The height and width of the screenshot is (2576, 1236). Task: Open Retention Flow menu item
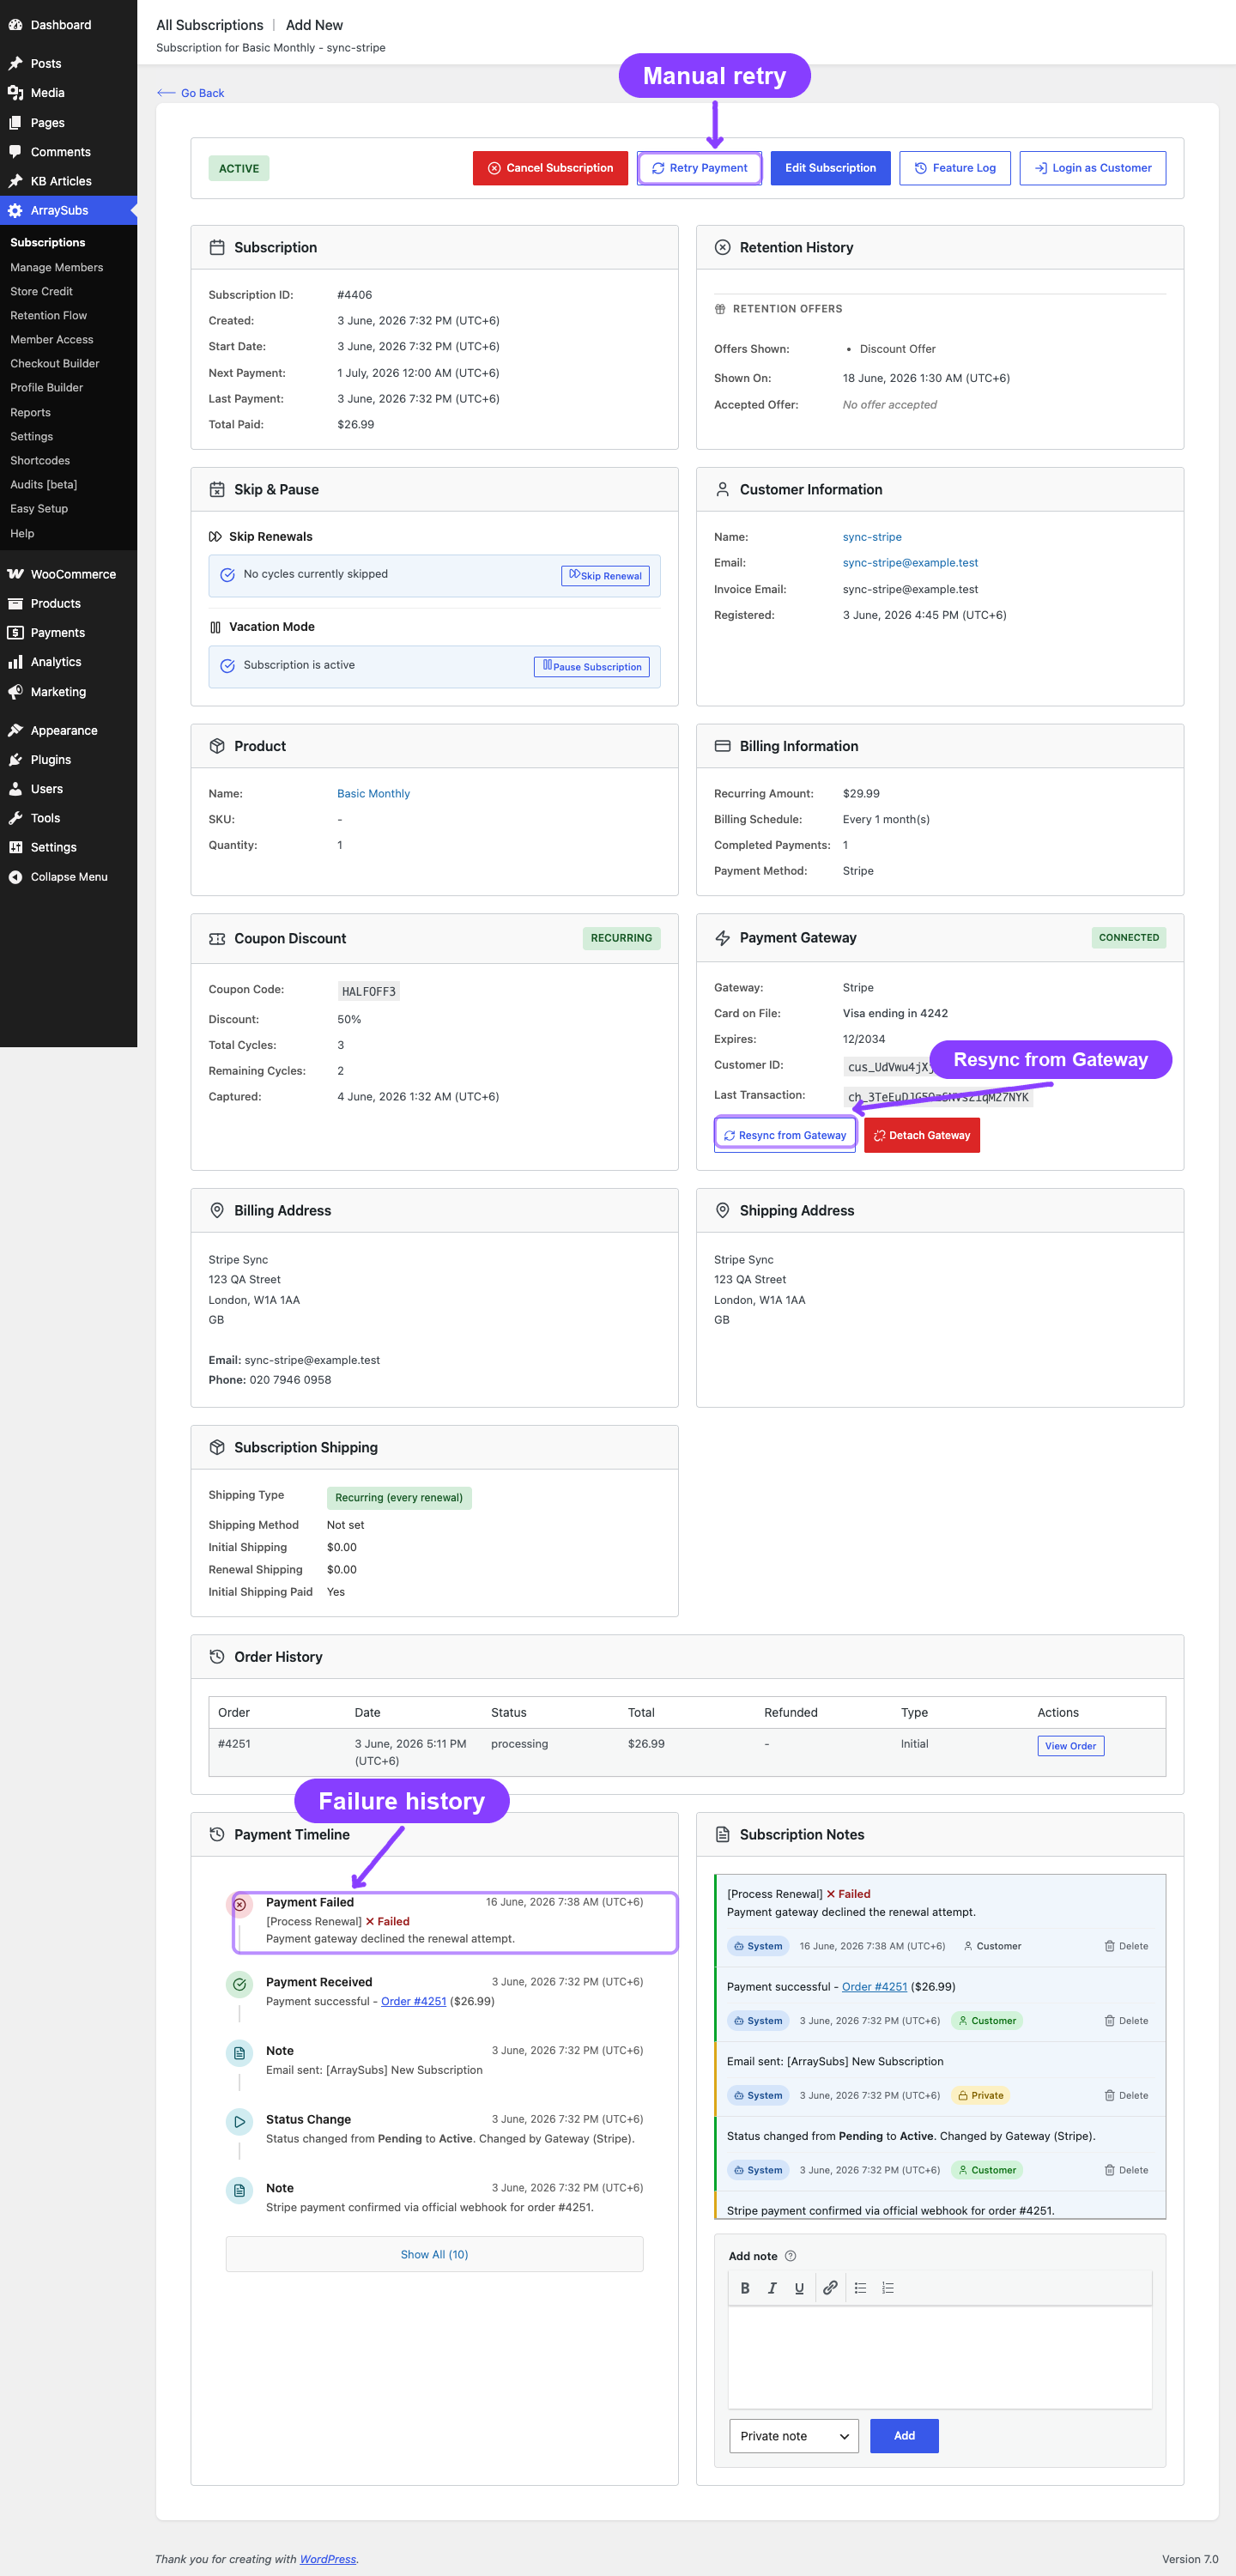(49, 315)
